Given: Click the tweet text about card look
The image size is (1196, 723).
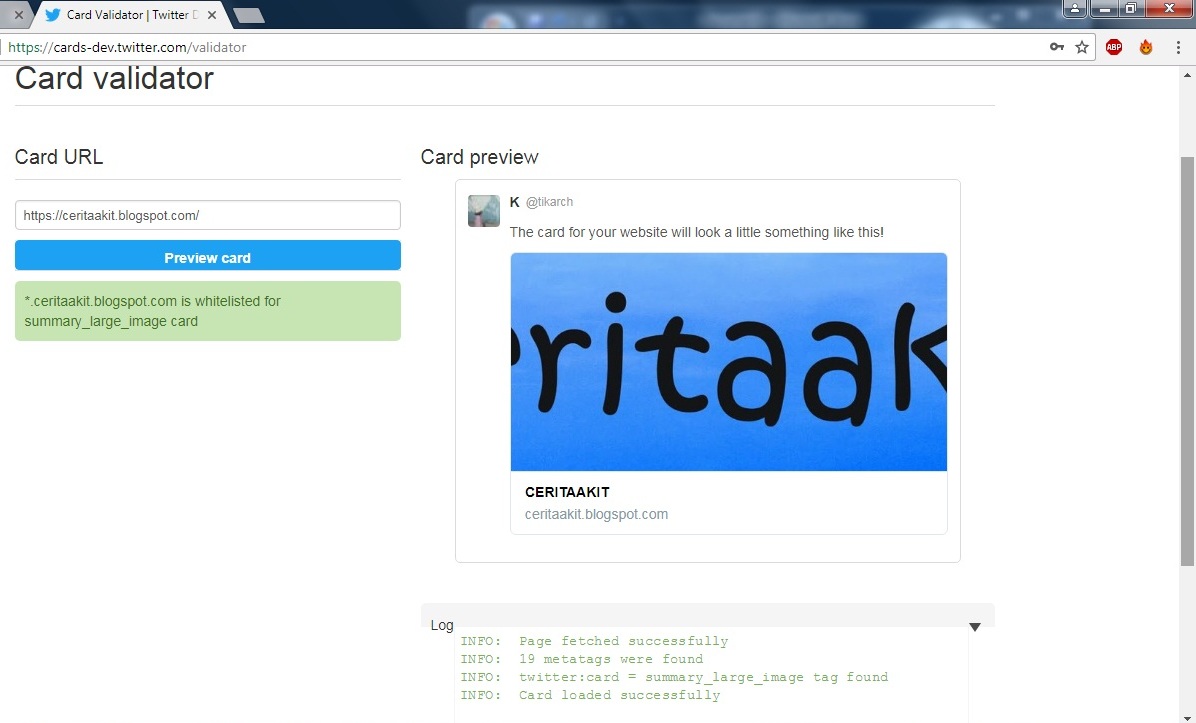Looking at the screenshot, I should pyautogui.click(x=696, y=232).
